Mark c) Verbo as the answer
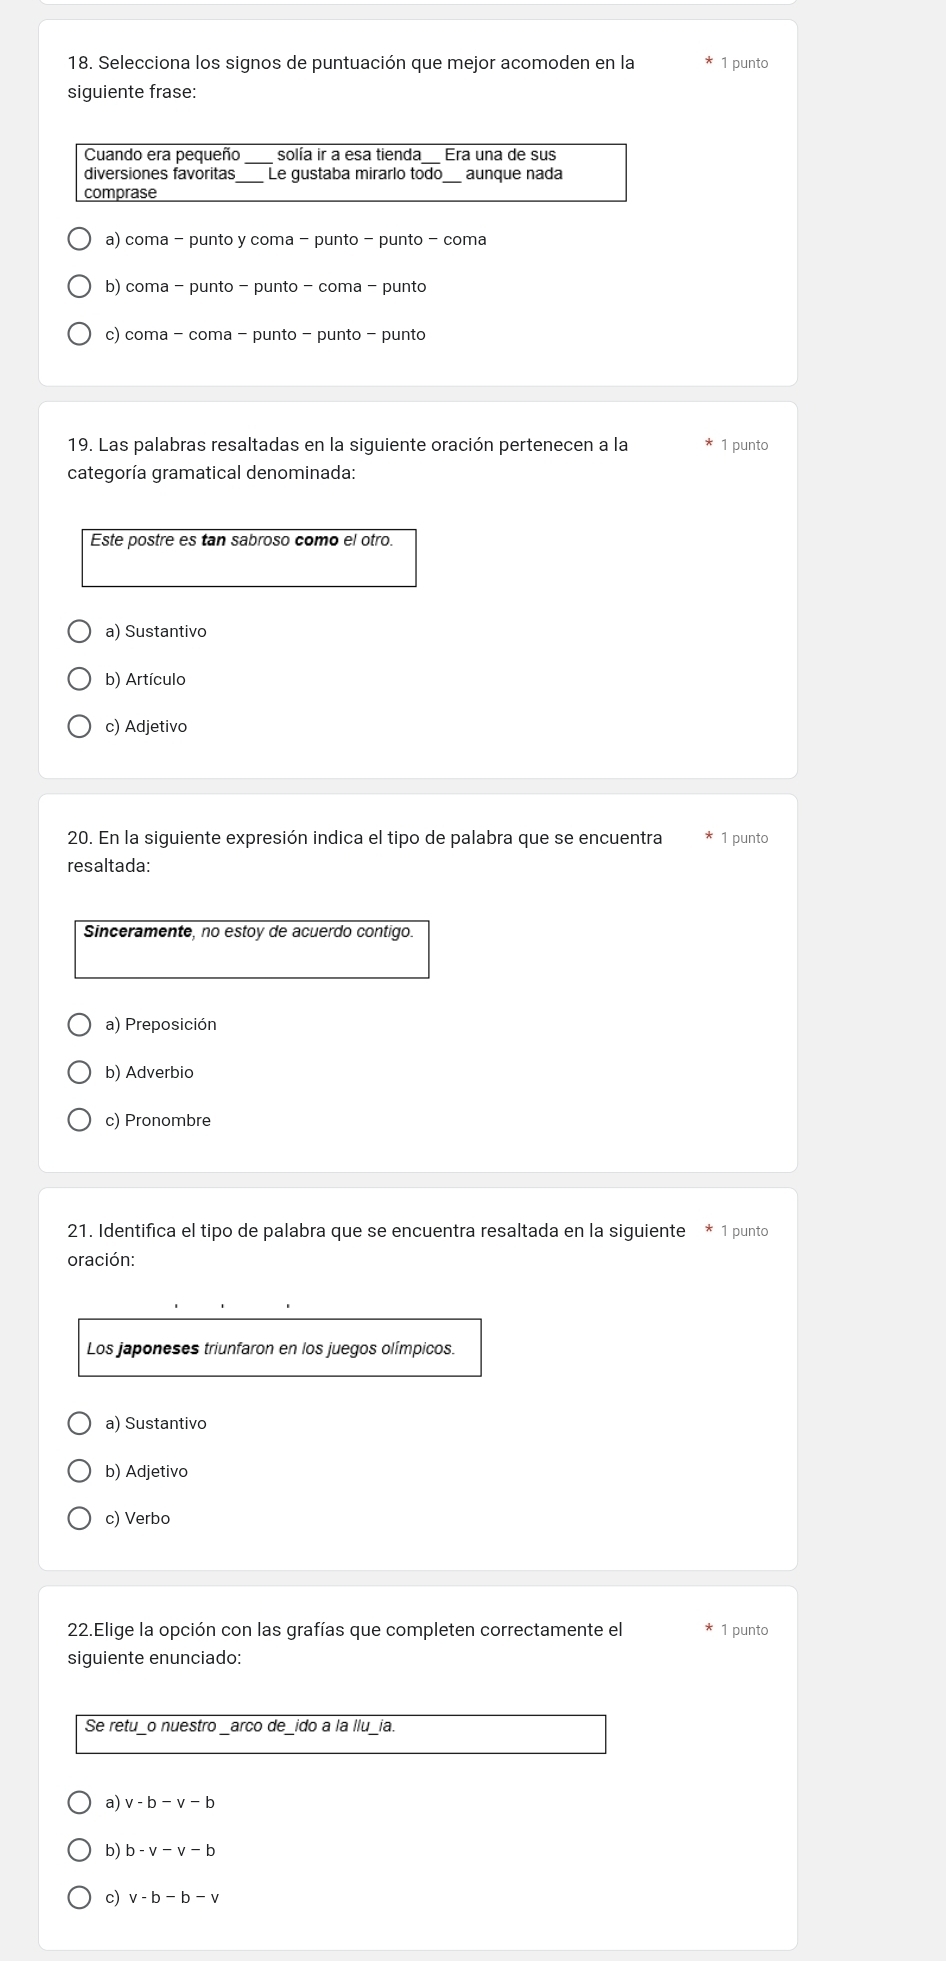 [x=79, y=1518]
